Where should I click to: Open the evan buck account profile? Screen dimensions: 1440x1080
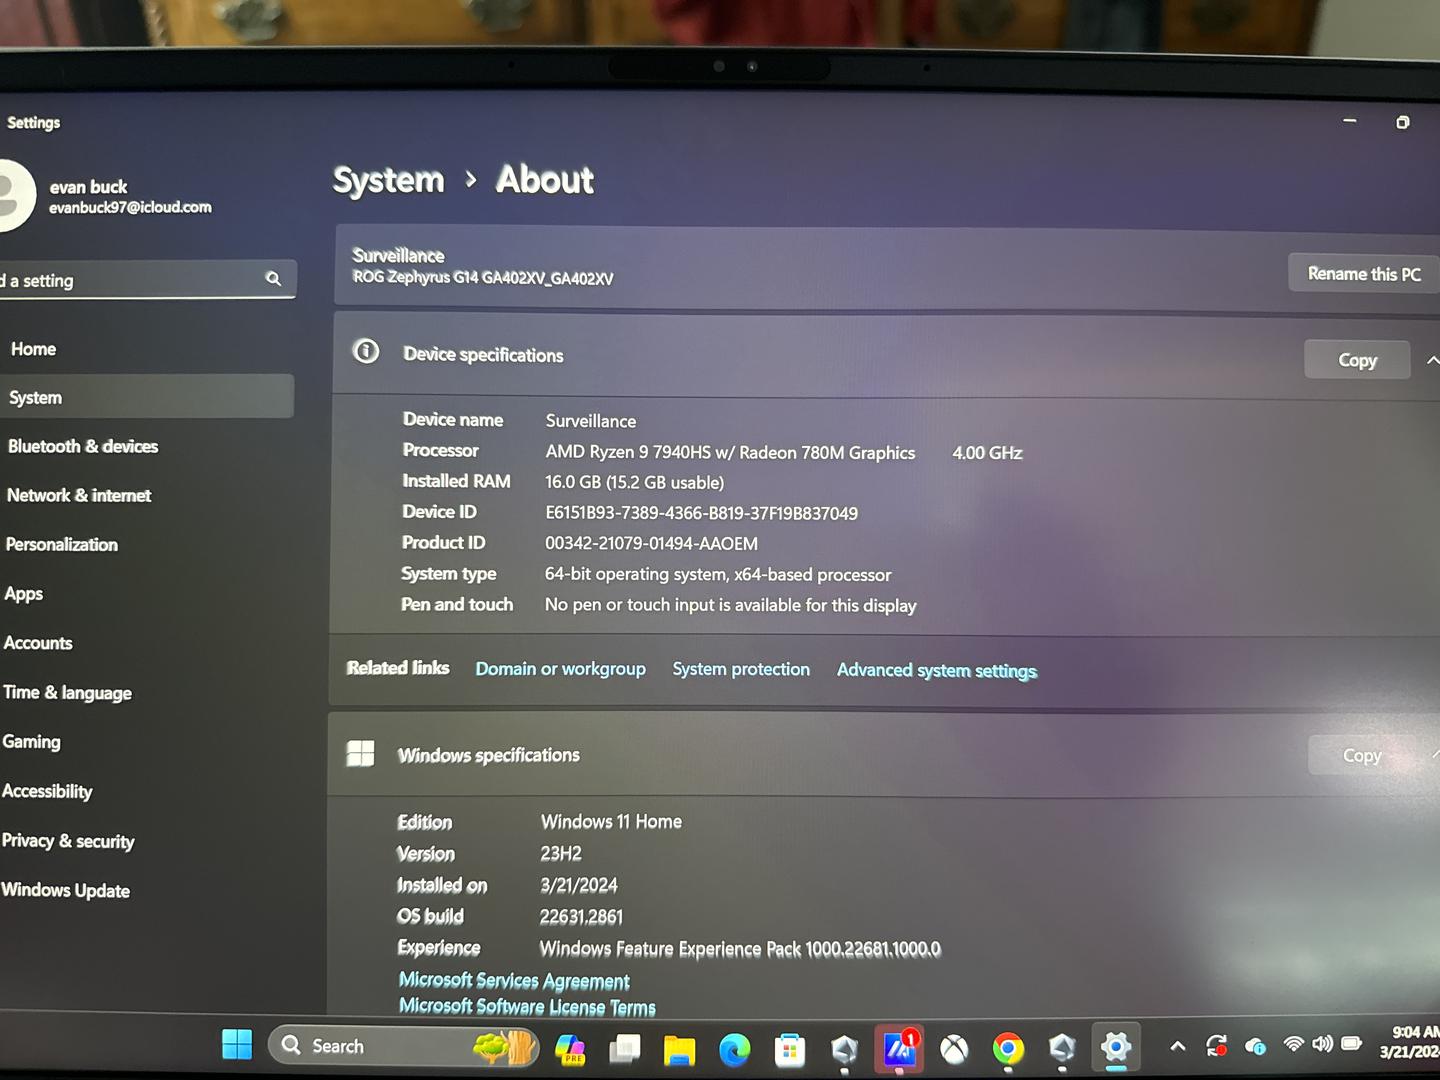105,196
